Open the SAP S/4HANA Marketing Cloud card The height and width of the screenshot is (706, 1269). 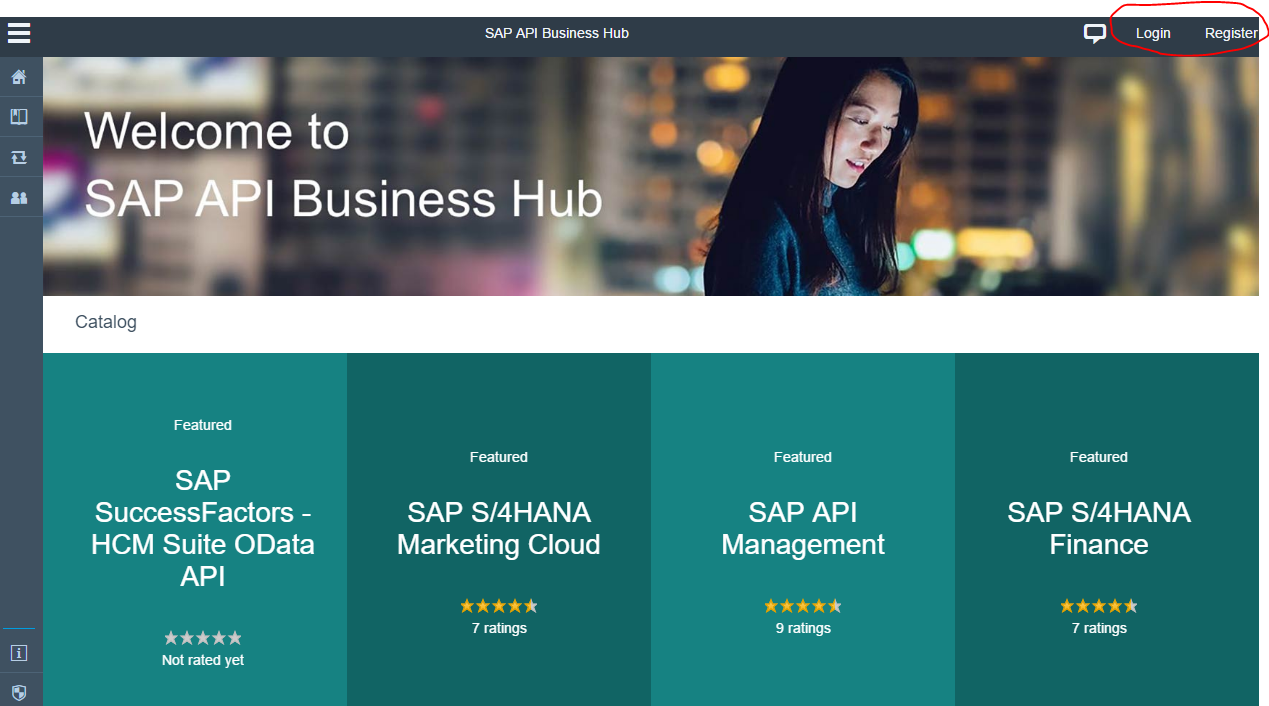(x=498, y=529)
